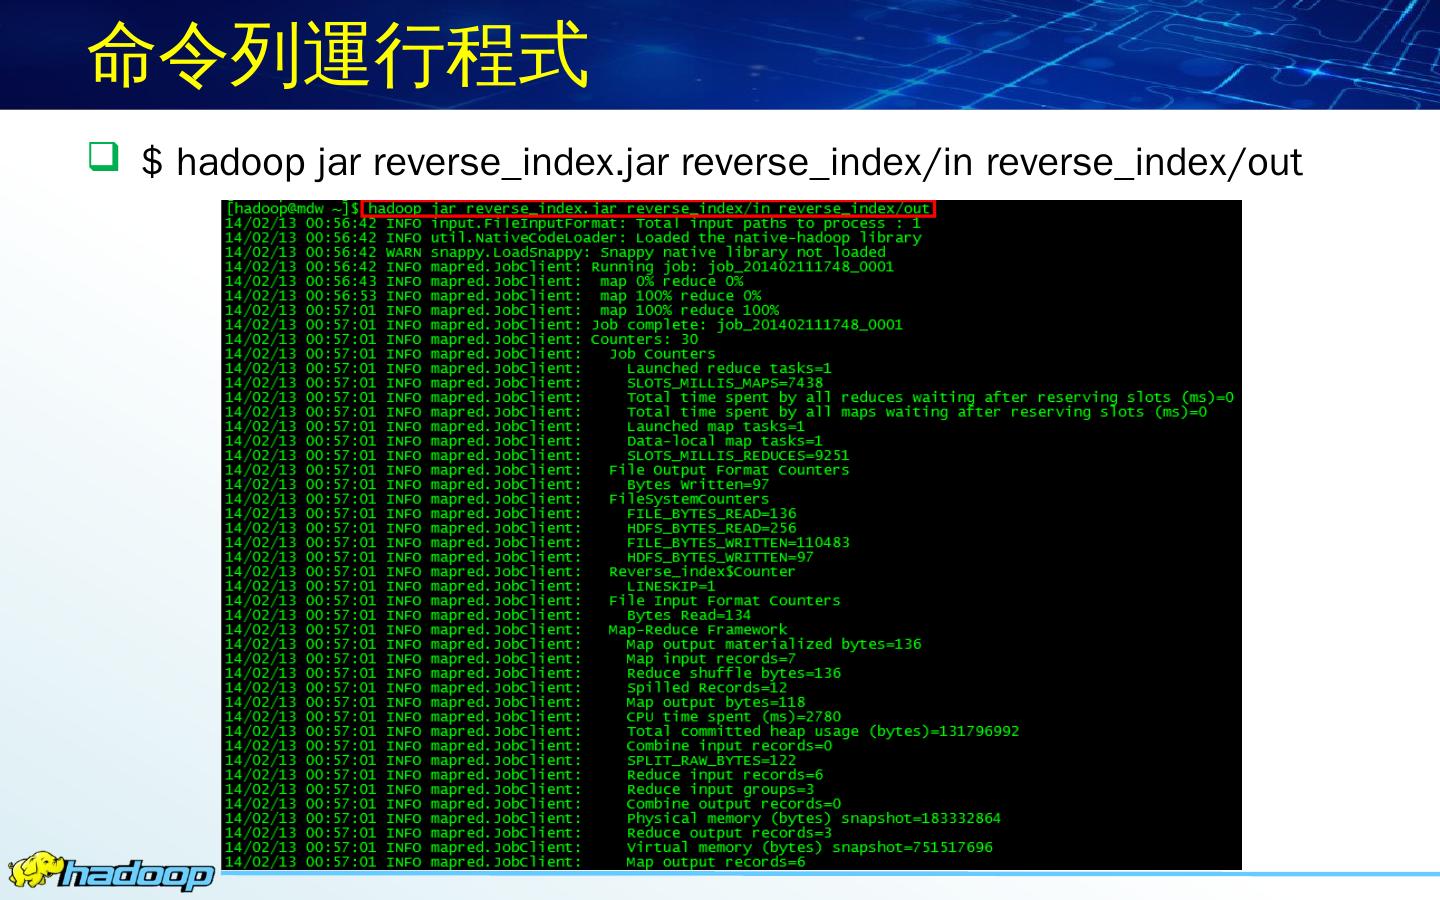Click the square bullet before the command
This screenshot has width=1440, height=900.
(x=104, y=157)
